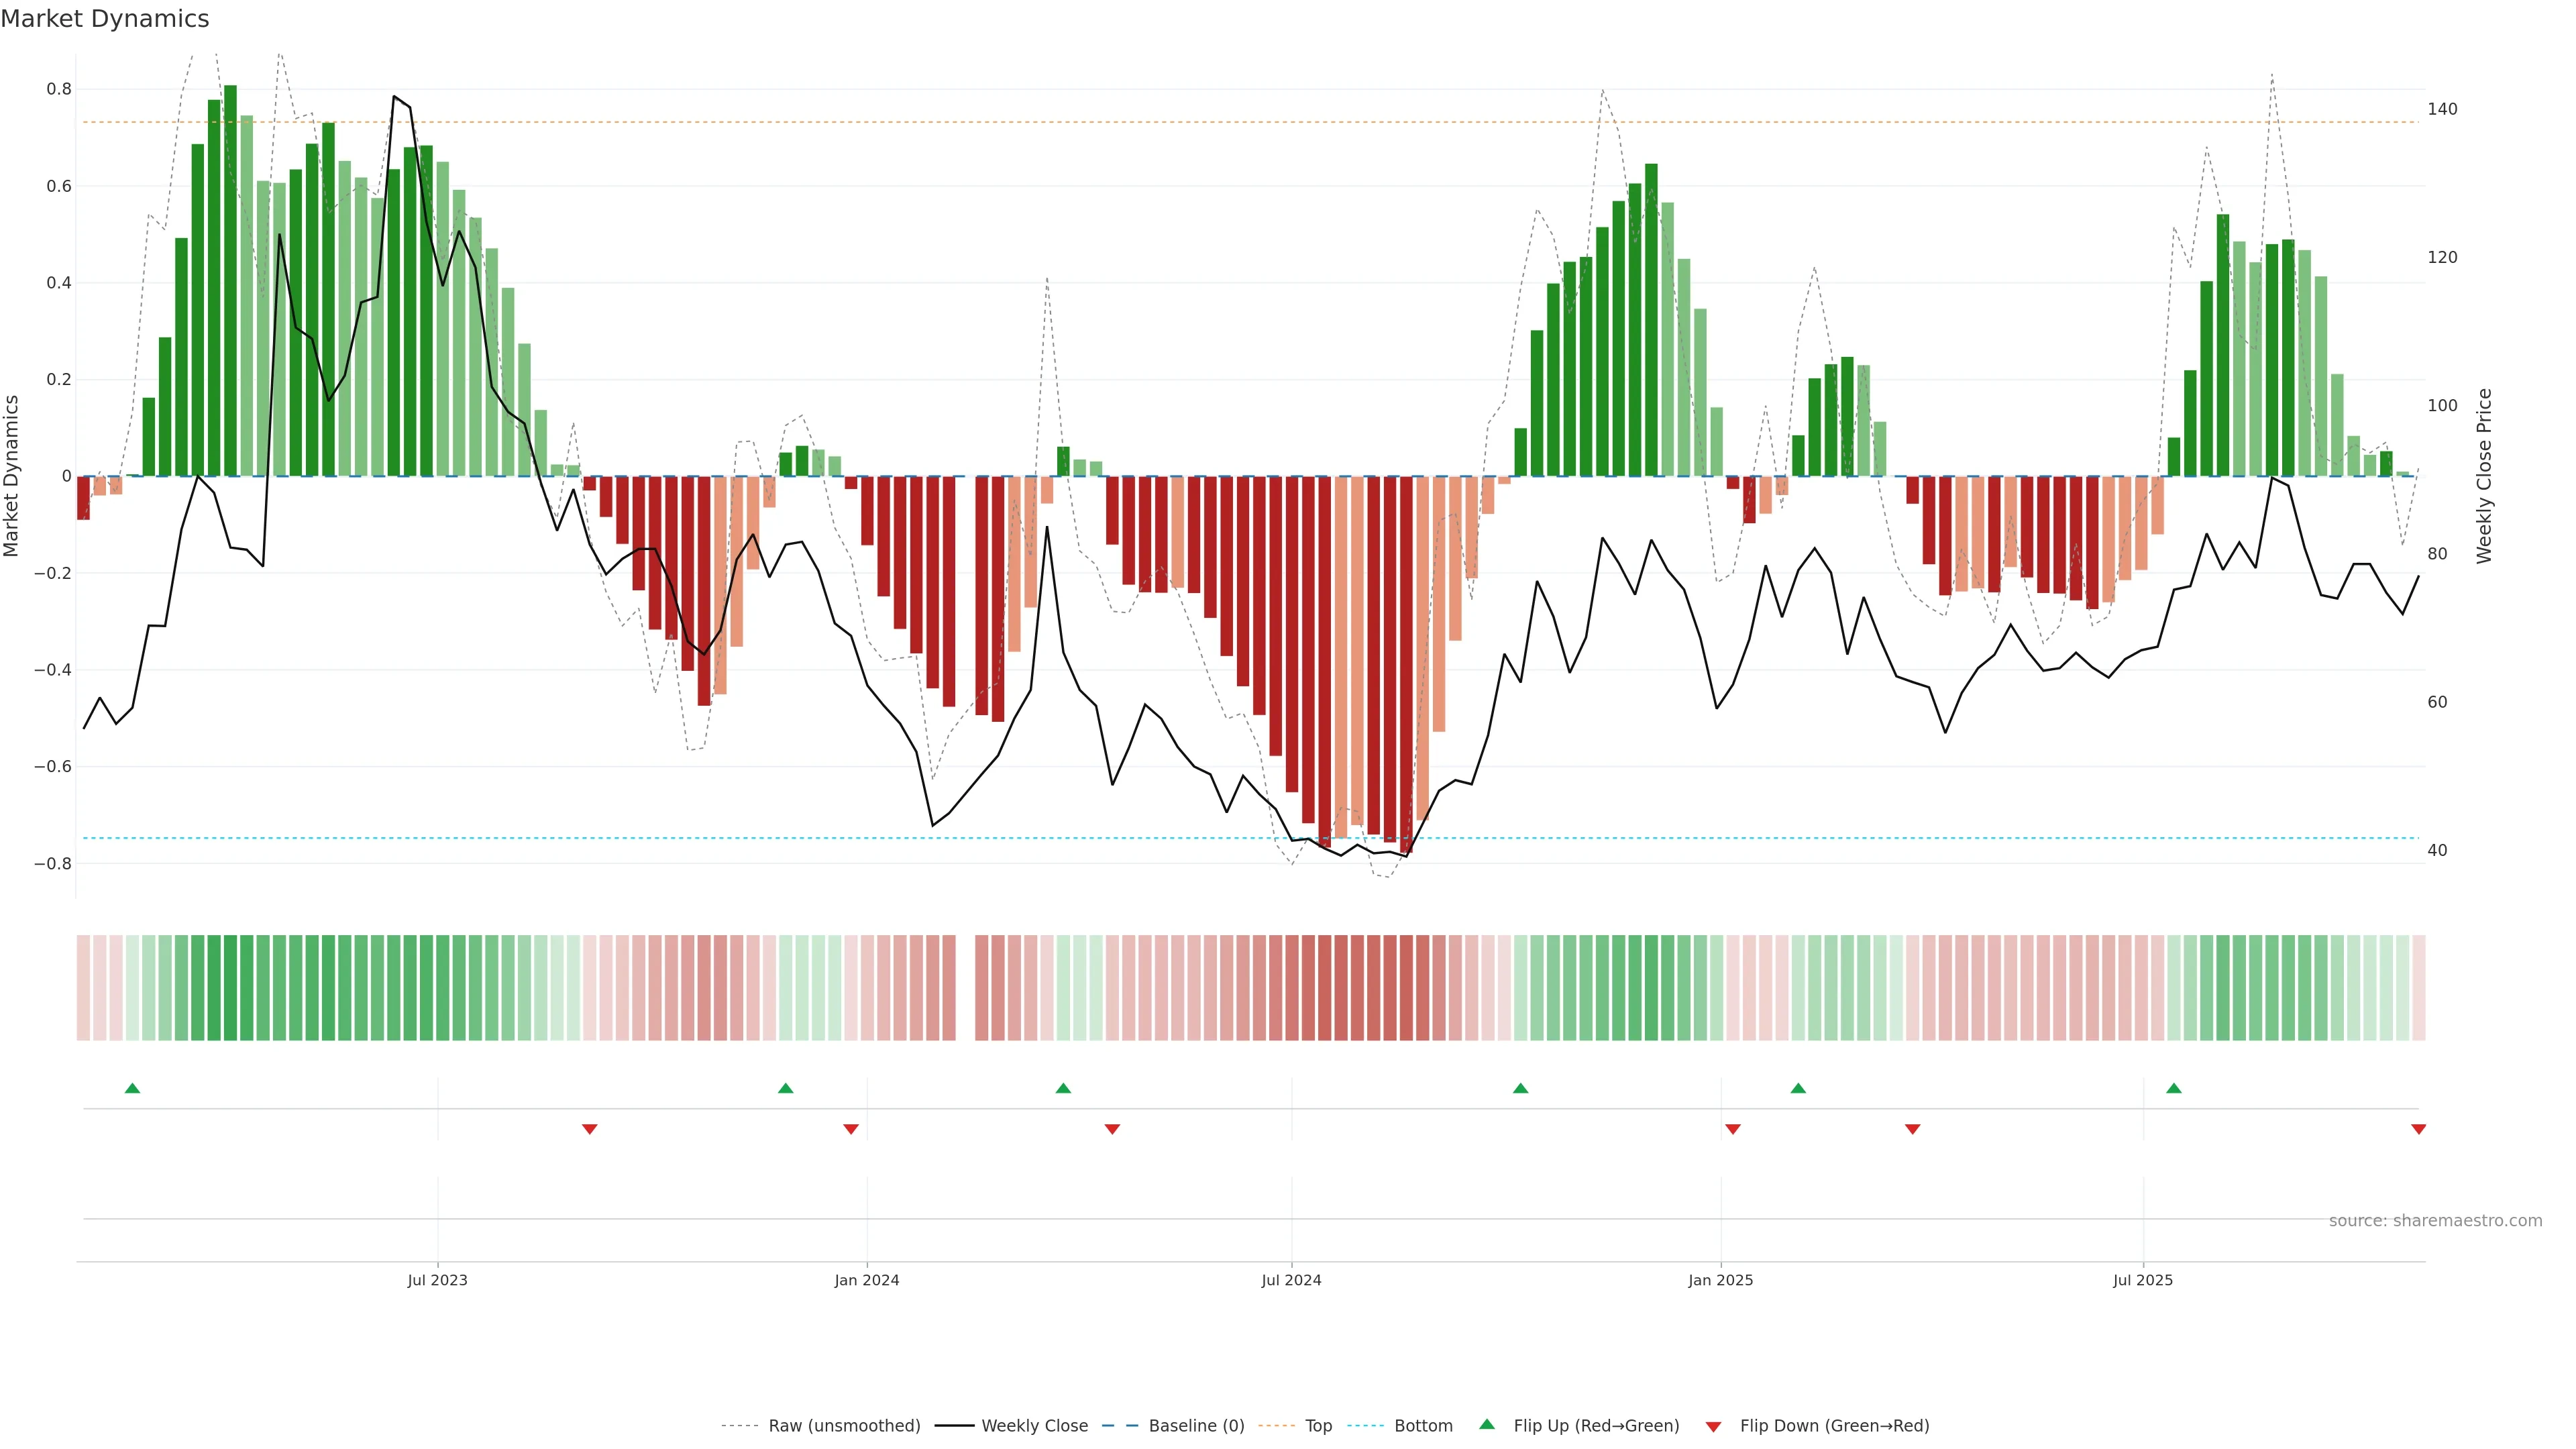The image size is (2576, 1449).
Task: Toggle the Top legend entry
Action: tap(1318, 1426)
